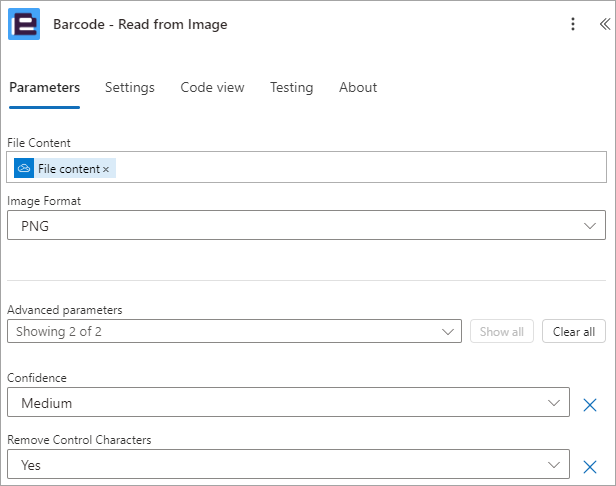
Task: Switch to the Settings tab
Action: 130,87
